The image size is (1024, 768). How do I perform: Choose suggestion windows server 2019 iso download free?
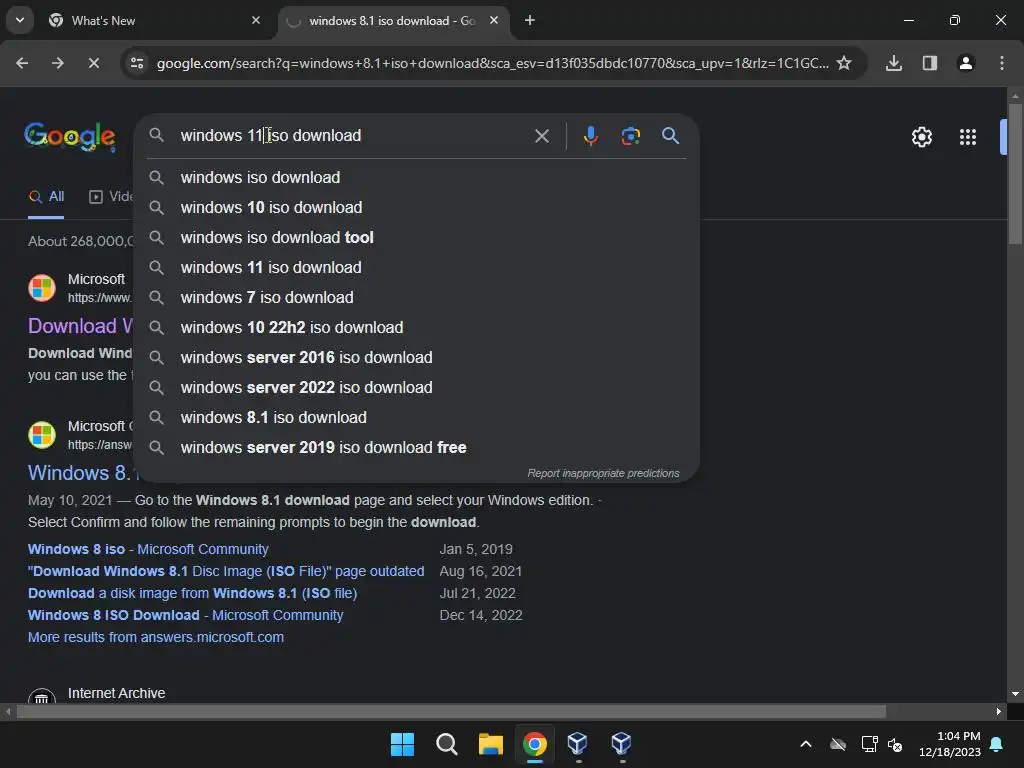point(417,447)
